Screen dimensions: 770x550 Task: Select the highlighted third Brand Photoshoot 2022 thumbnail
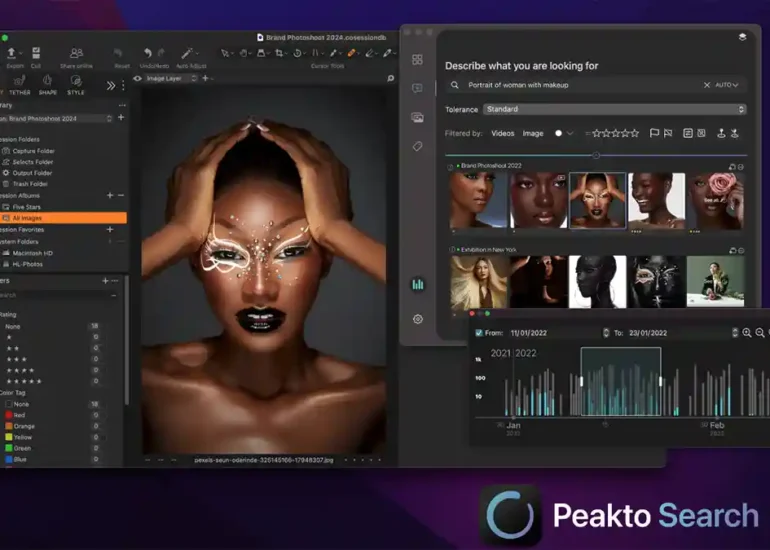(x=597, y=200)
